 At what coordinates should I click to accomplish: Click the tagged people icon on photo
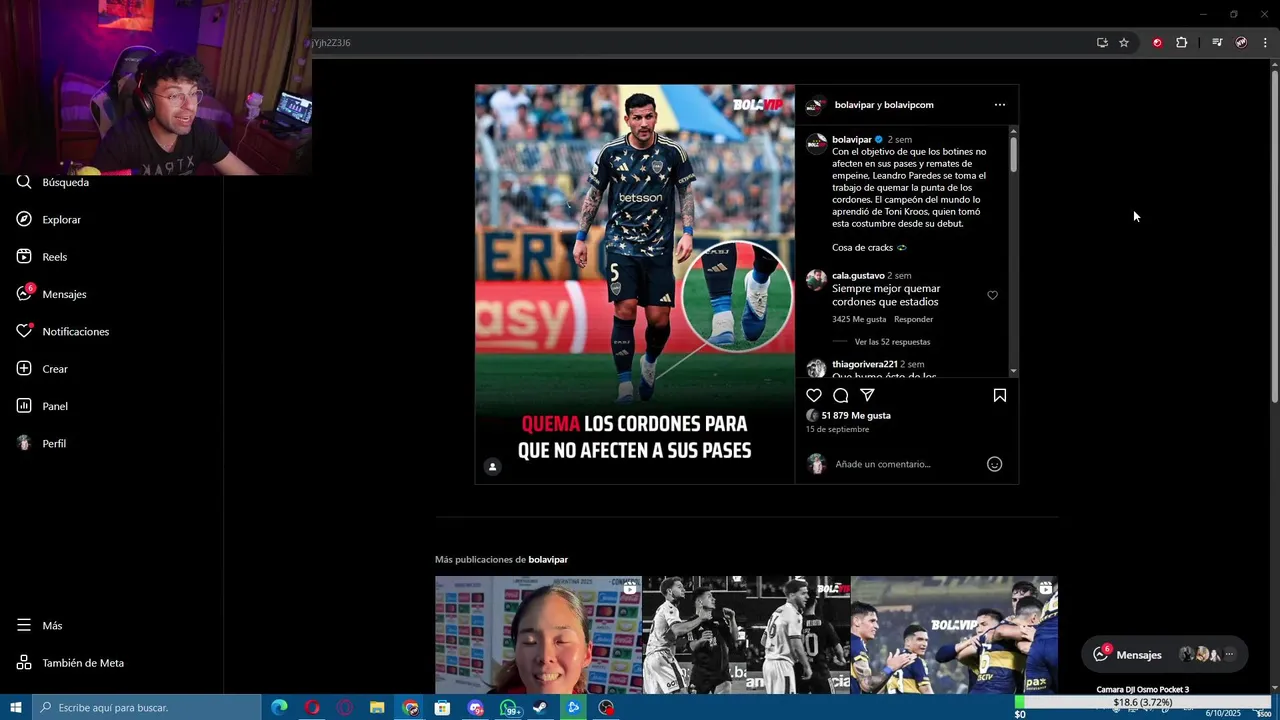coord(492,466)
